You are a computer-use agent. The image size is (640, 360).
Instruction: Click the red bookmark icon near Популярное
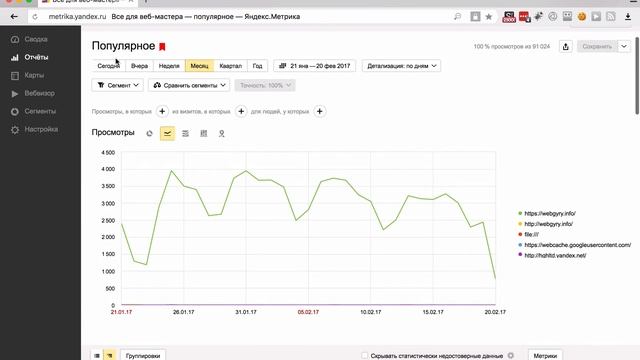click(162, 47)
